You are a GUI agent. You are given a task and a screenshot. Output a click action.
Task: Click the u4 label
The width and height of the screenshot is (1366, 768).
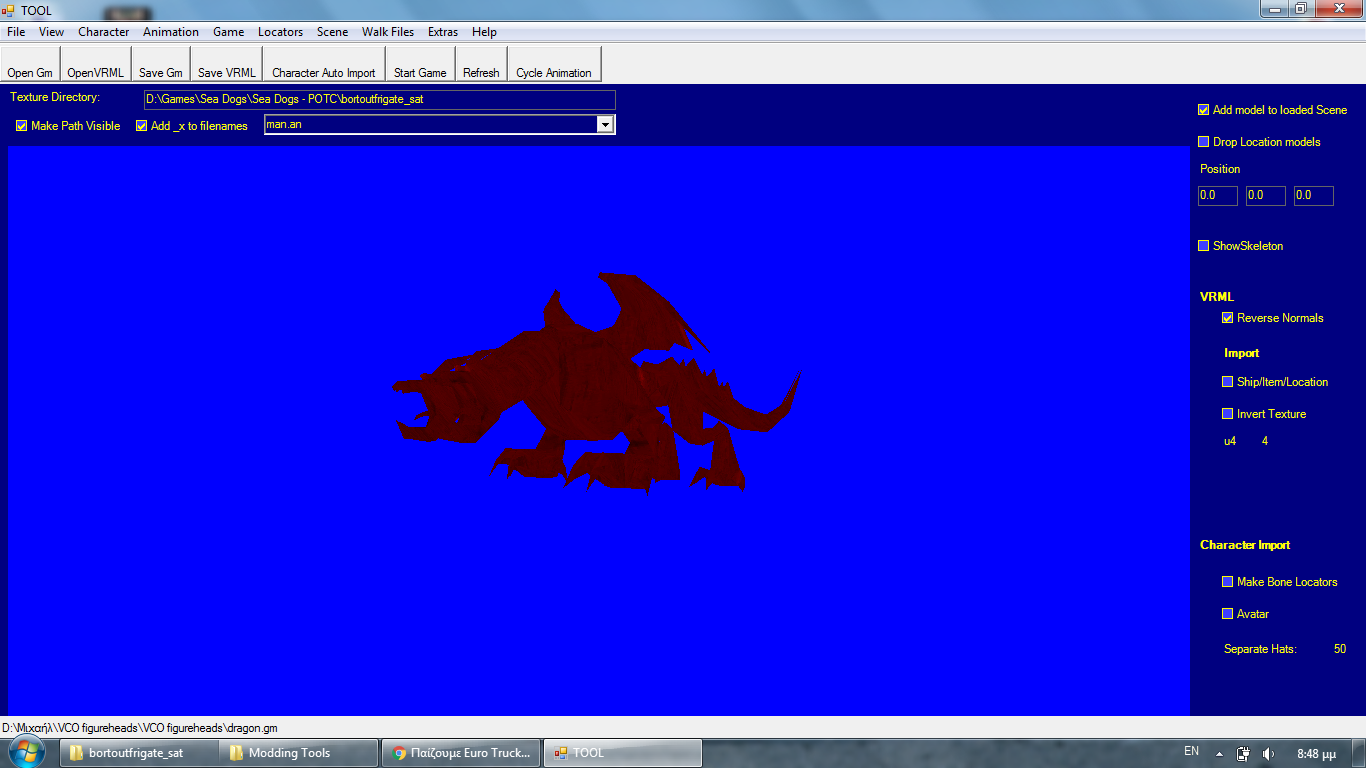1230,441
